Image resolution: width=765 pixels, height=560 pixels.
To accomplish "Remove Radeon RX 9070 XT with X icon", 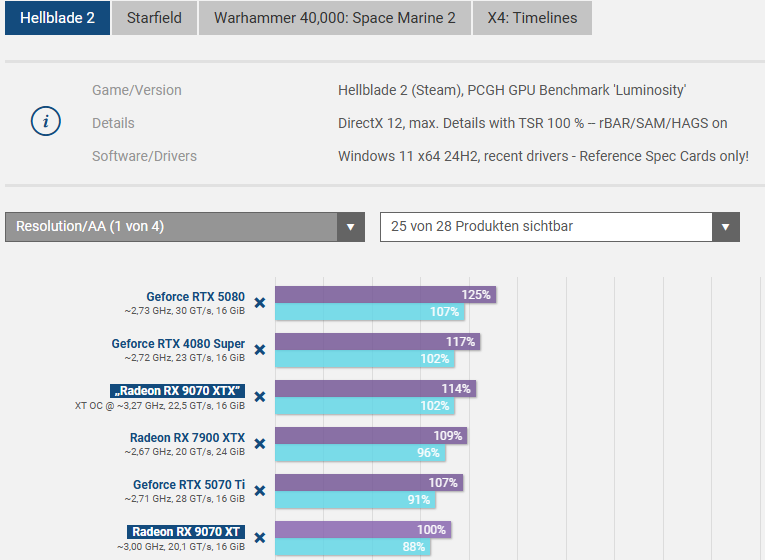I will tap(260, 538).
